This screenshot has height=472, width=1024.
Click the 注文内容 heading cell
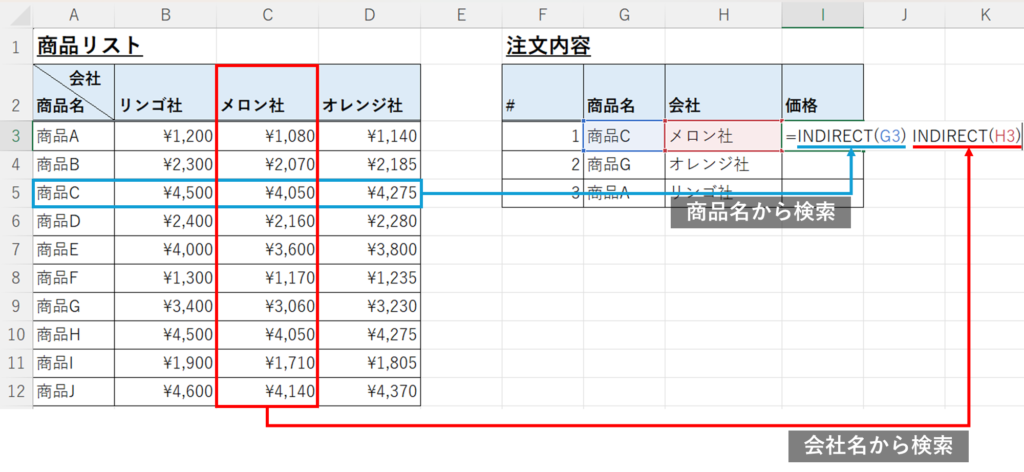pyautogui.click(x=548, y=46)
